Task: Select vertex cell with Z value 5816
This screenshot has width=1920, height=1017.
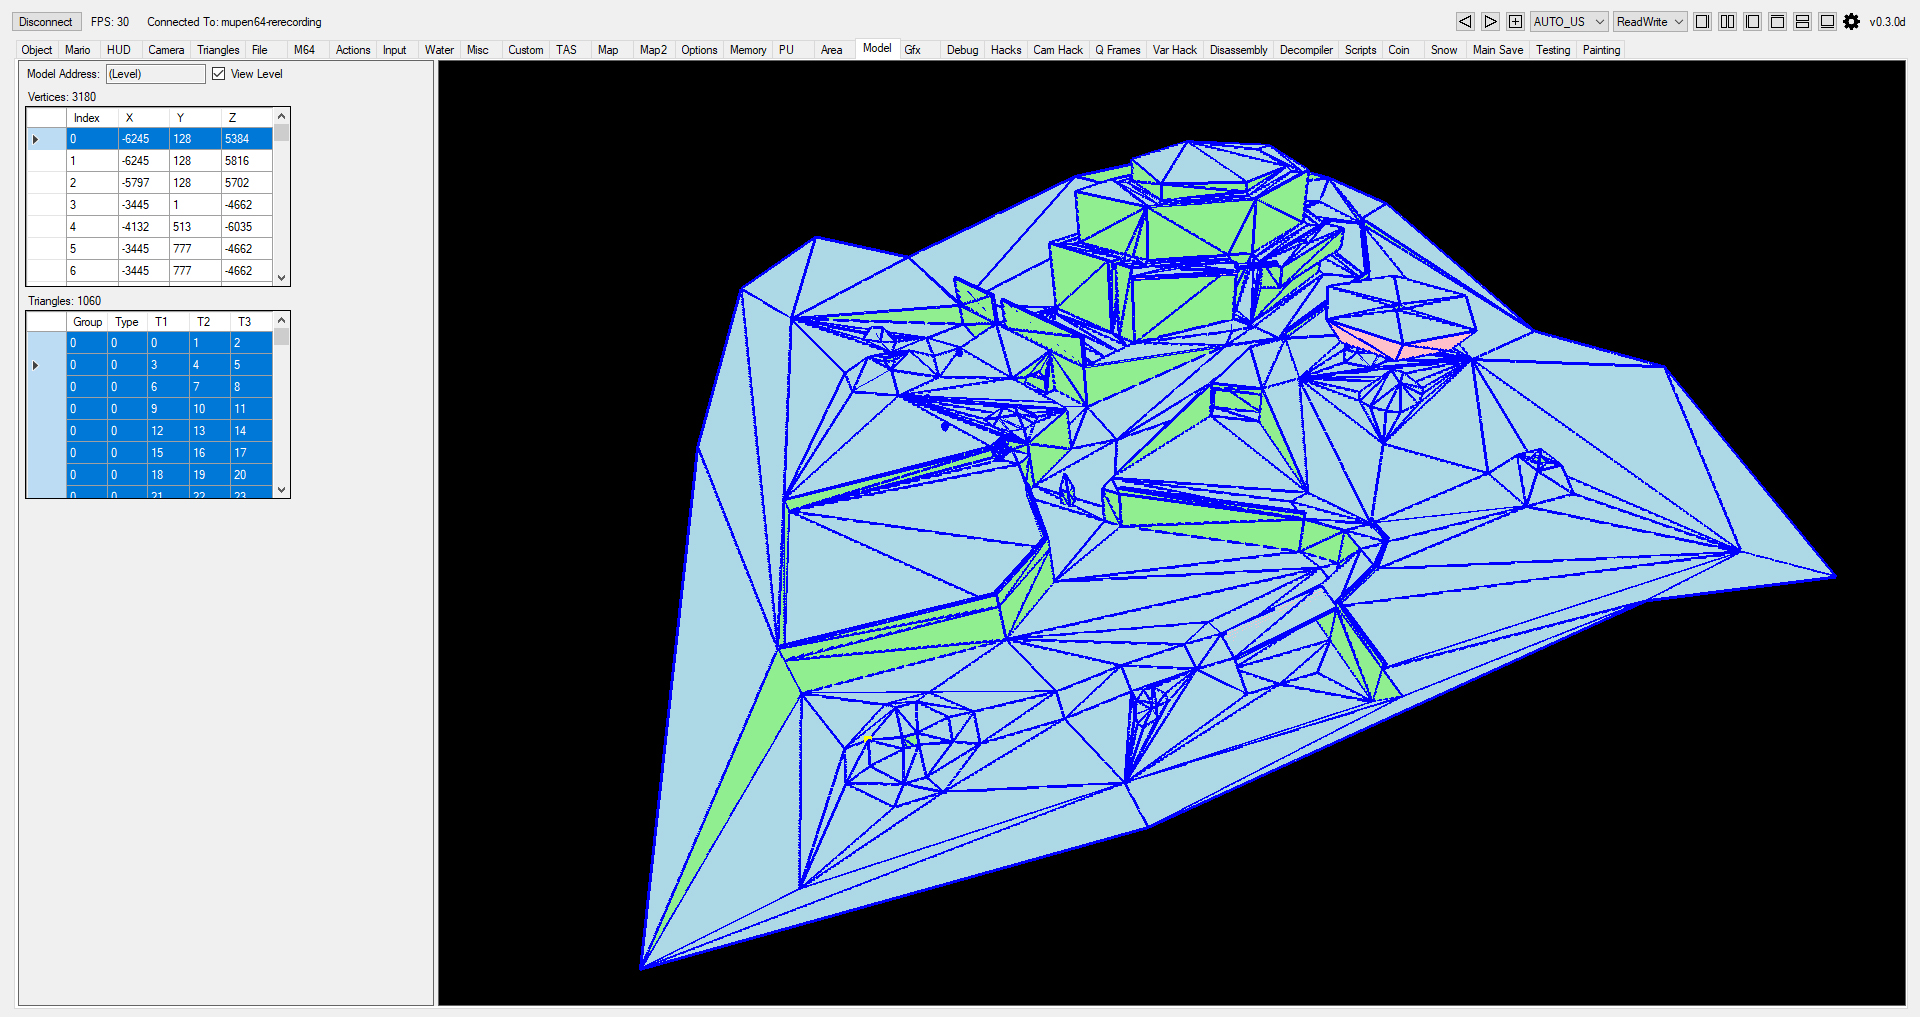Action: coord(247,161)
